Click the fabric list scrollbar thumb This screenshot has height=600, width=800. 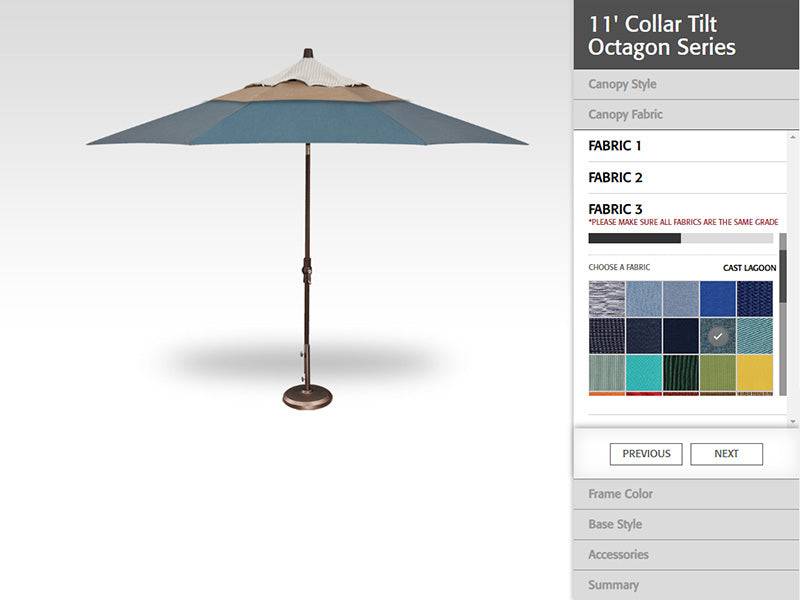(783, 276)
